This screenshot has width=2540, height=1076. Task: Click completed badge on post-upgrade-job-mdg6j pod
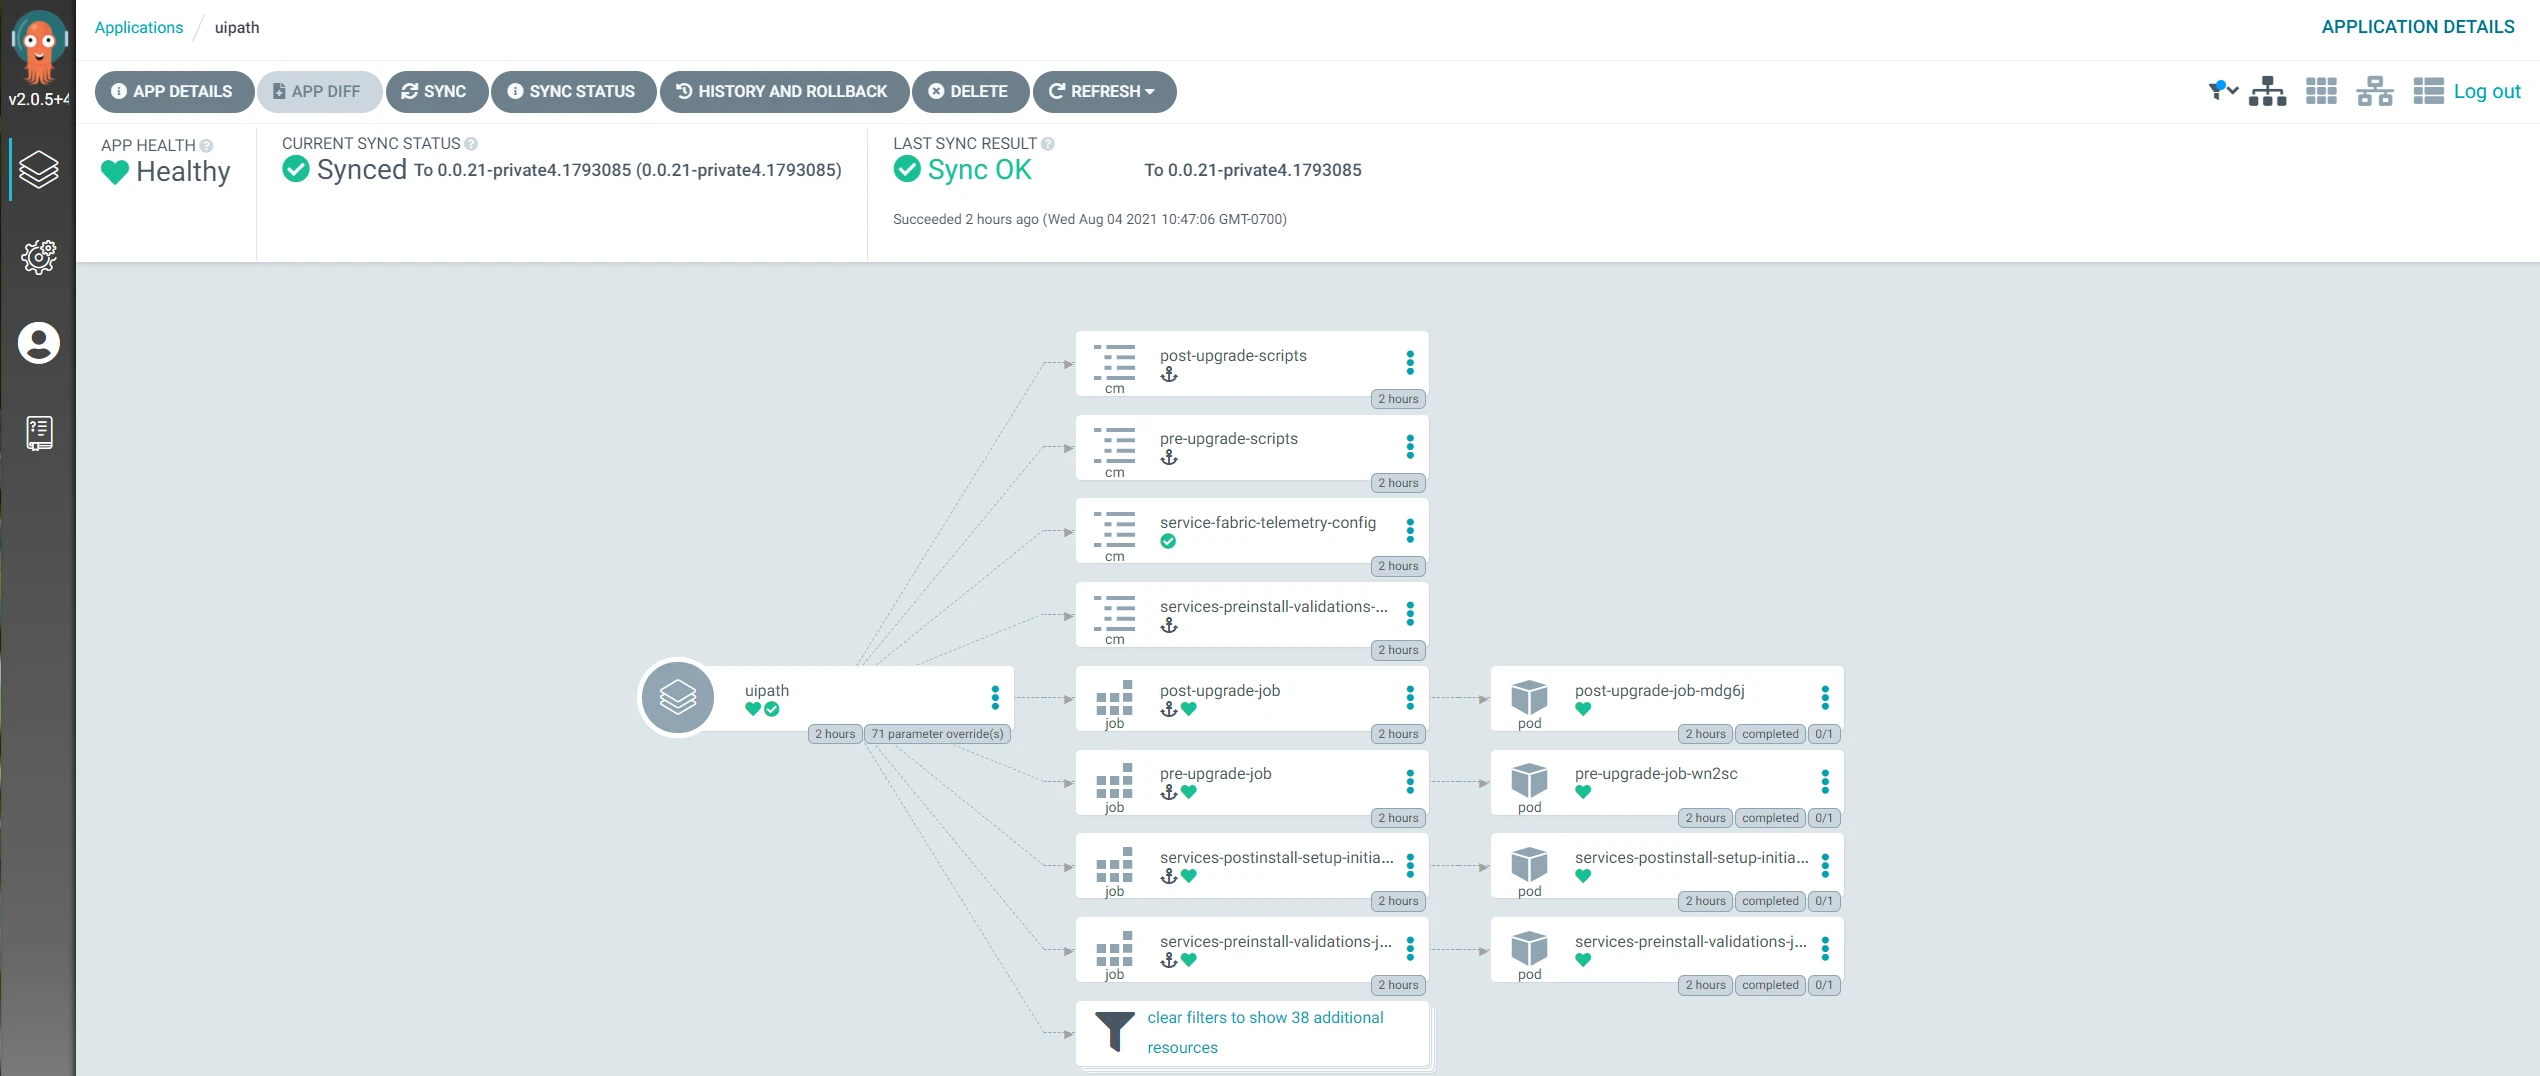pos(1769,734)
